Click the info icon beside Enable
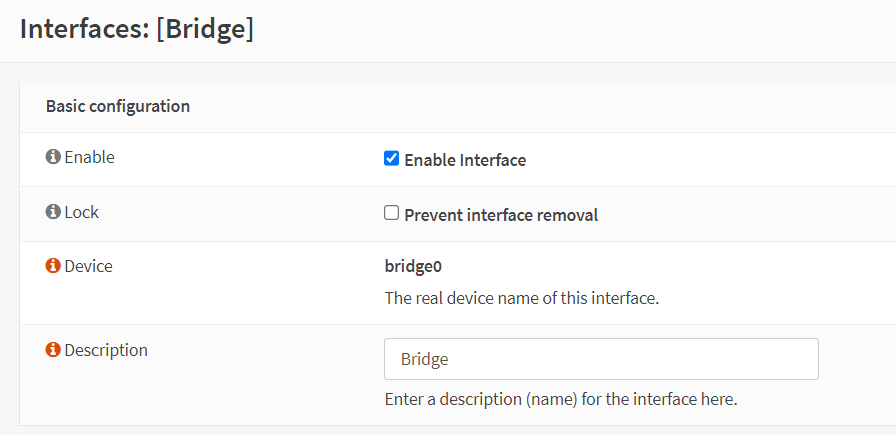 tap(53, 158)
